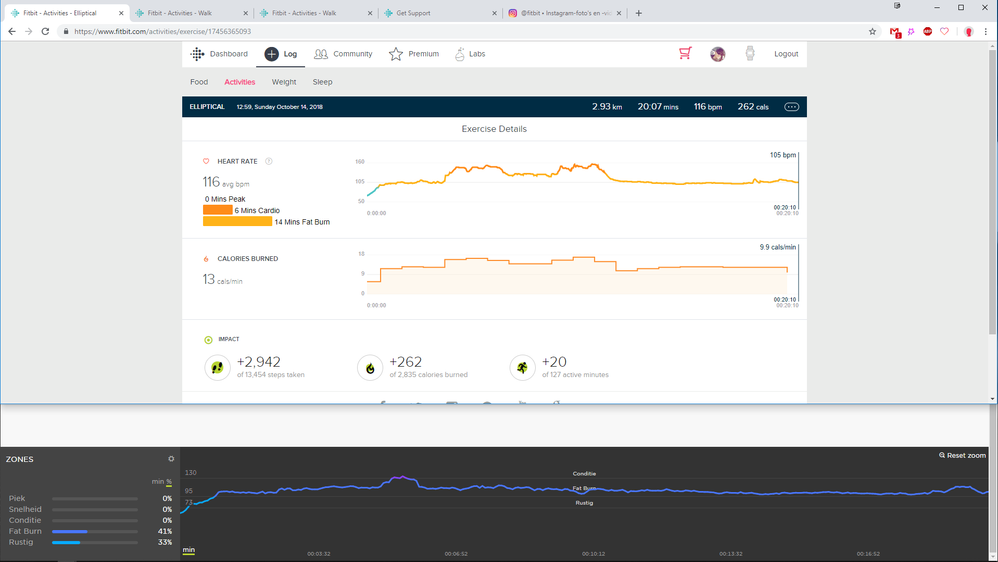Toggle zones display to min
The width and height of the screenshot is (998, 562).
(157, 482)
